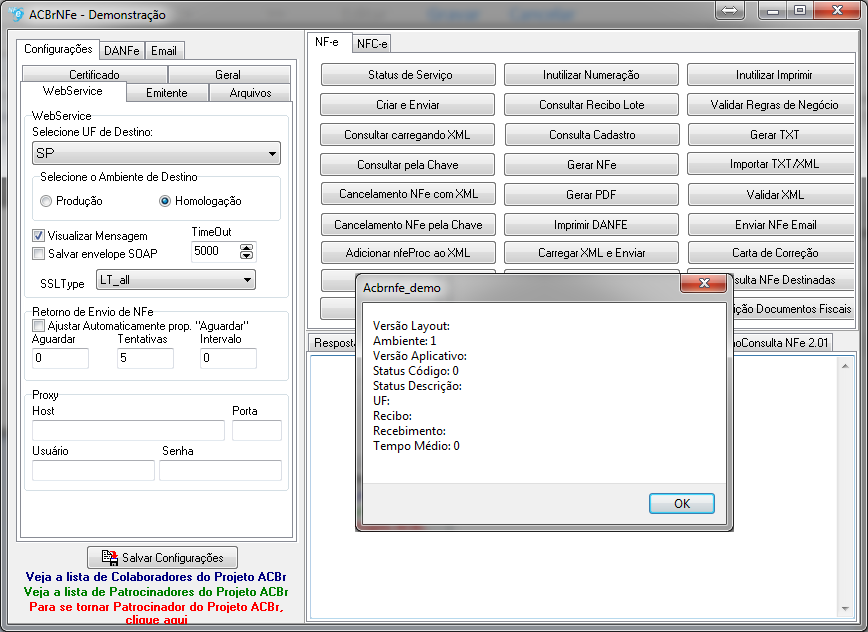
Task: Click Criar e Enviar button
Action: [x=407, y=105]
